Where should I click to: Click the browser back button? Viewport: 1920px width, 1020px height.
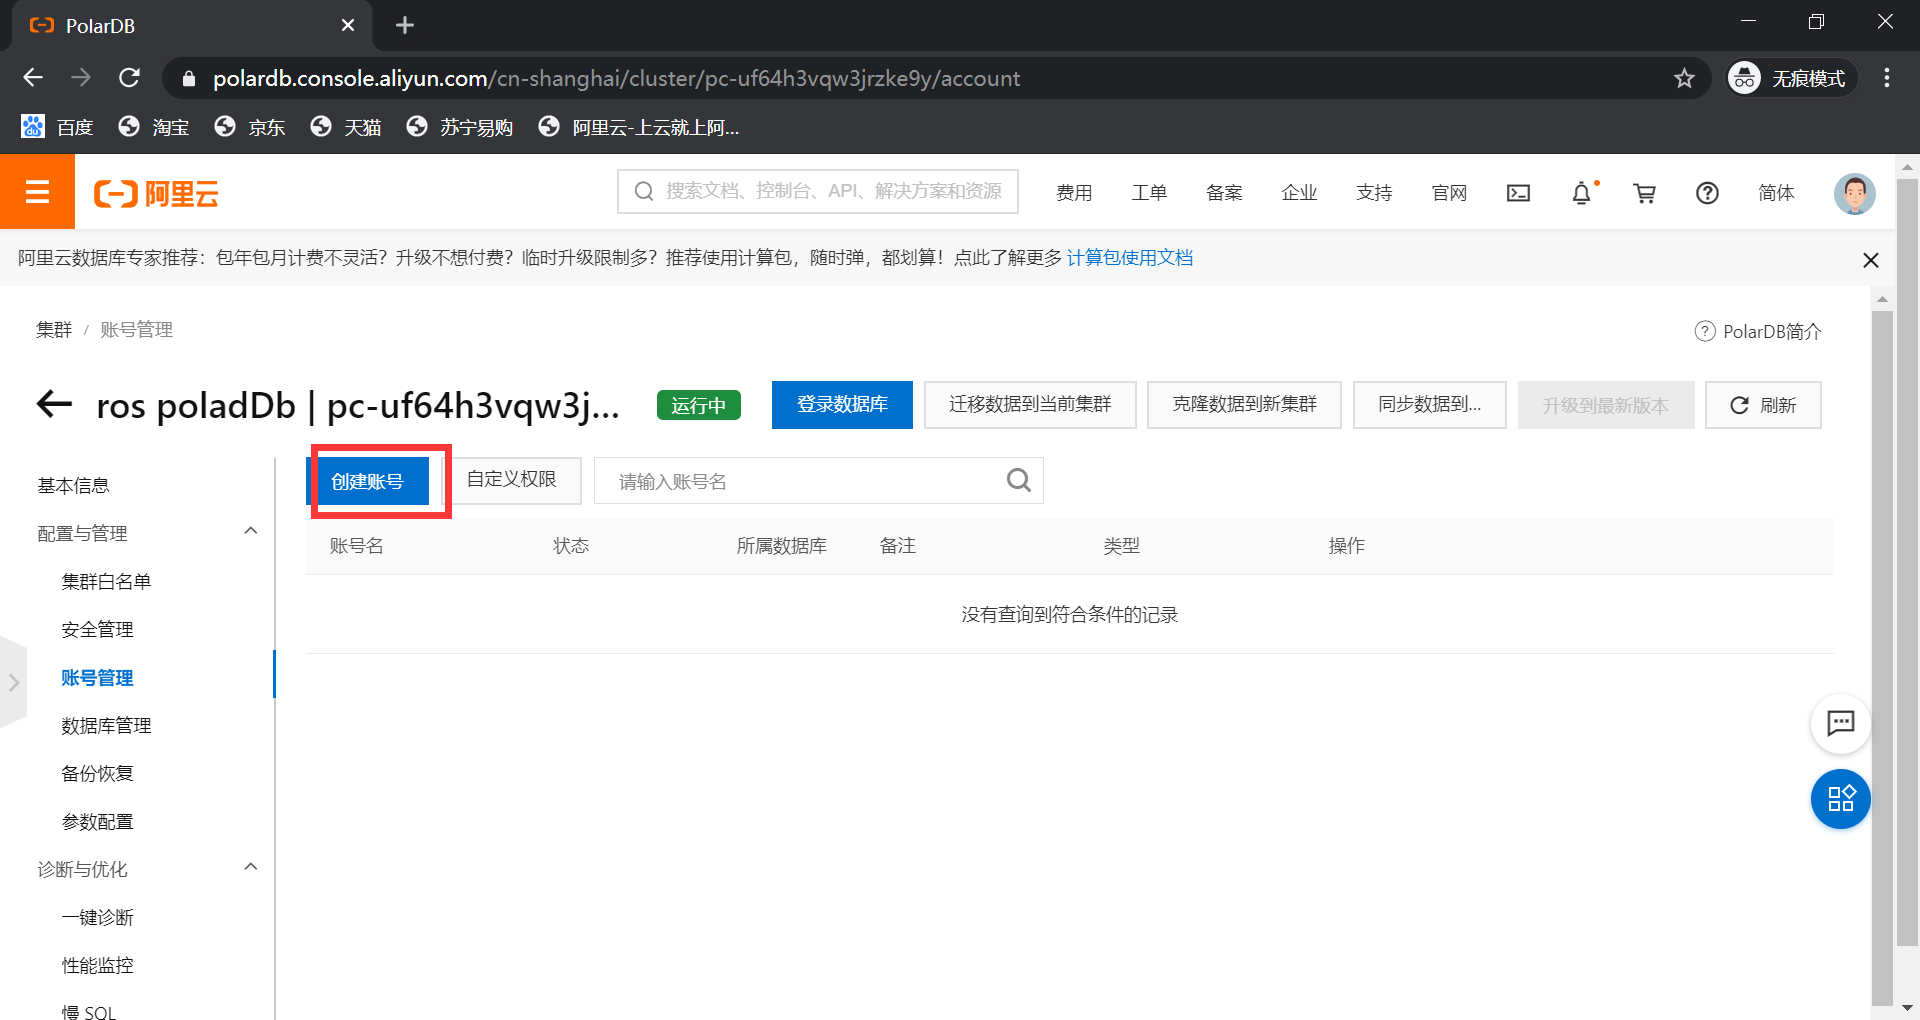point(33,78)
